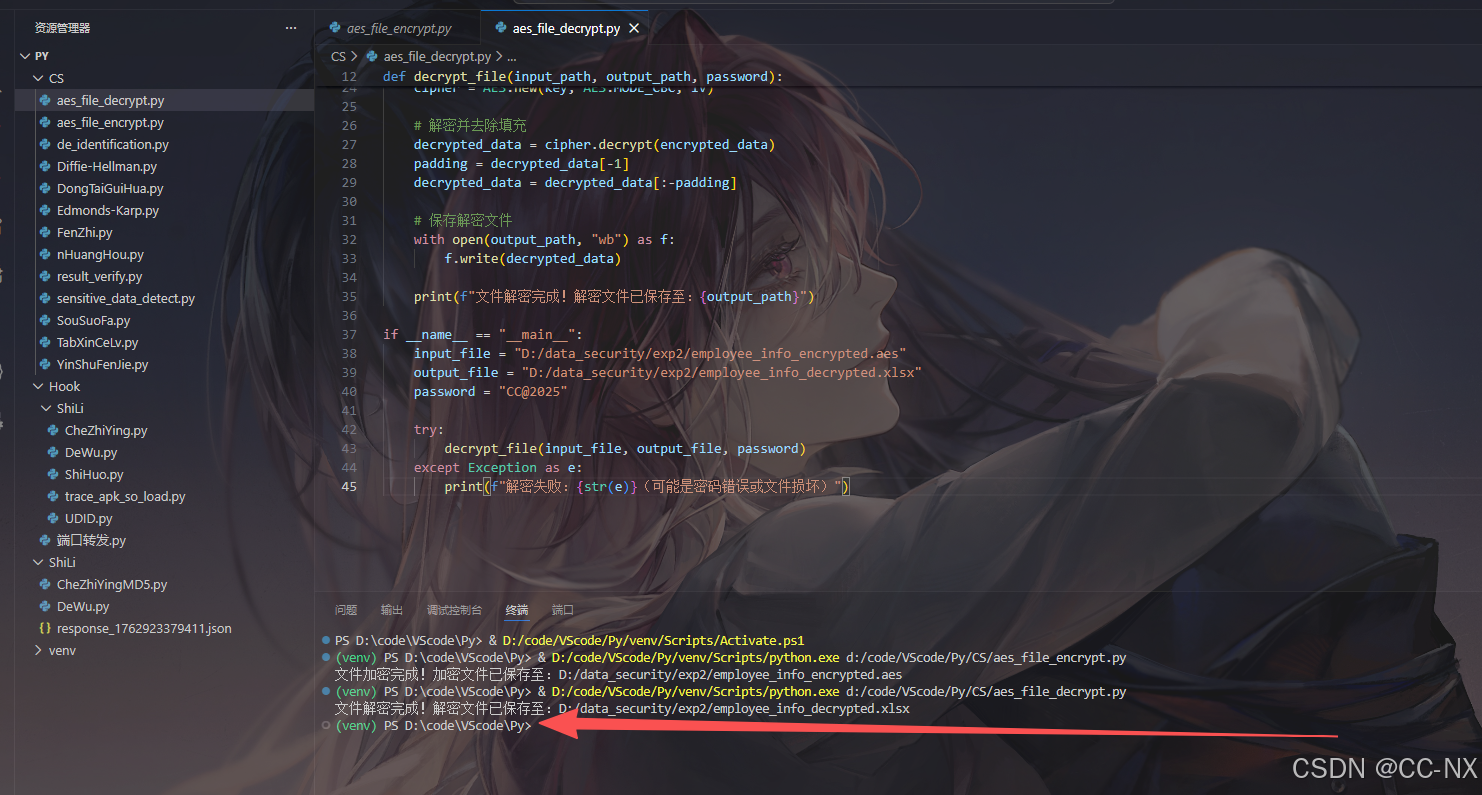Click the CS breadcrumb segment
Viewport: 1482px width, 795px height.
[x=338, y=57]
